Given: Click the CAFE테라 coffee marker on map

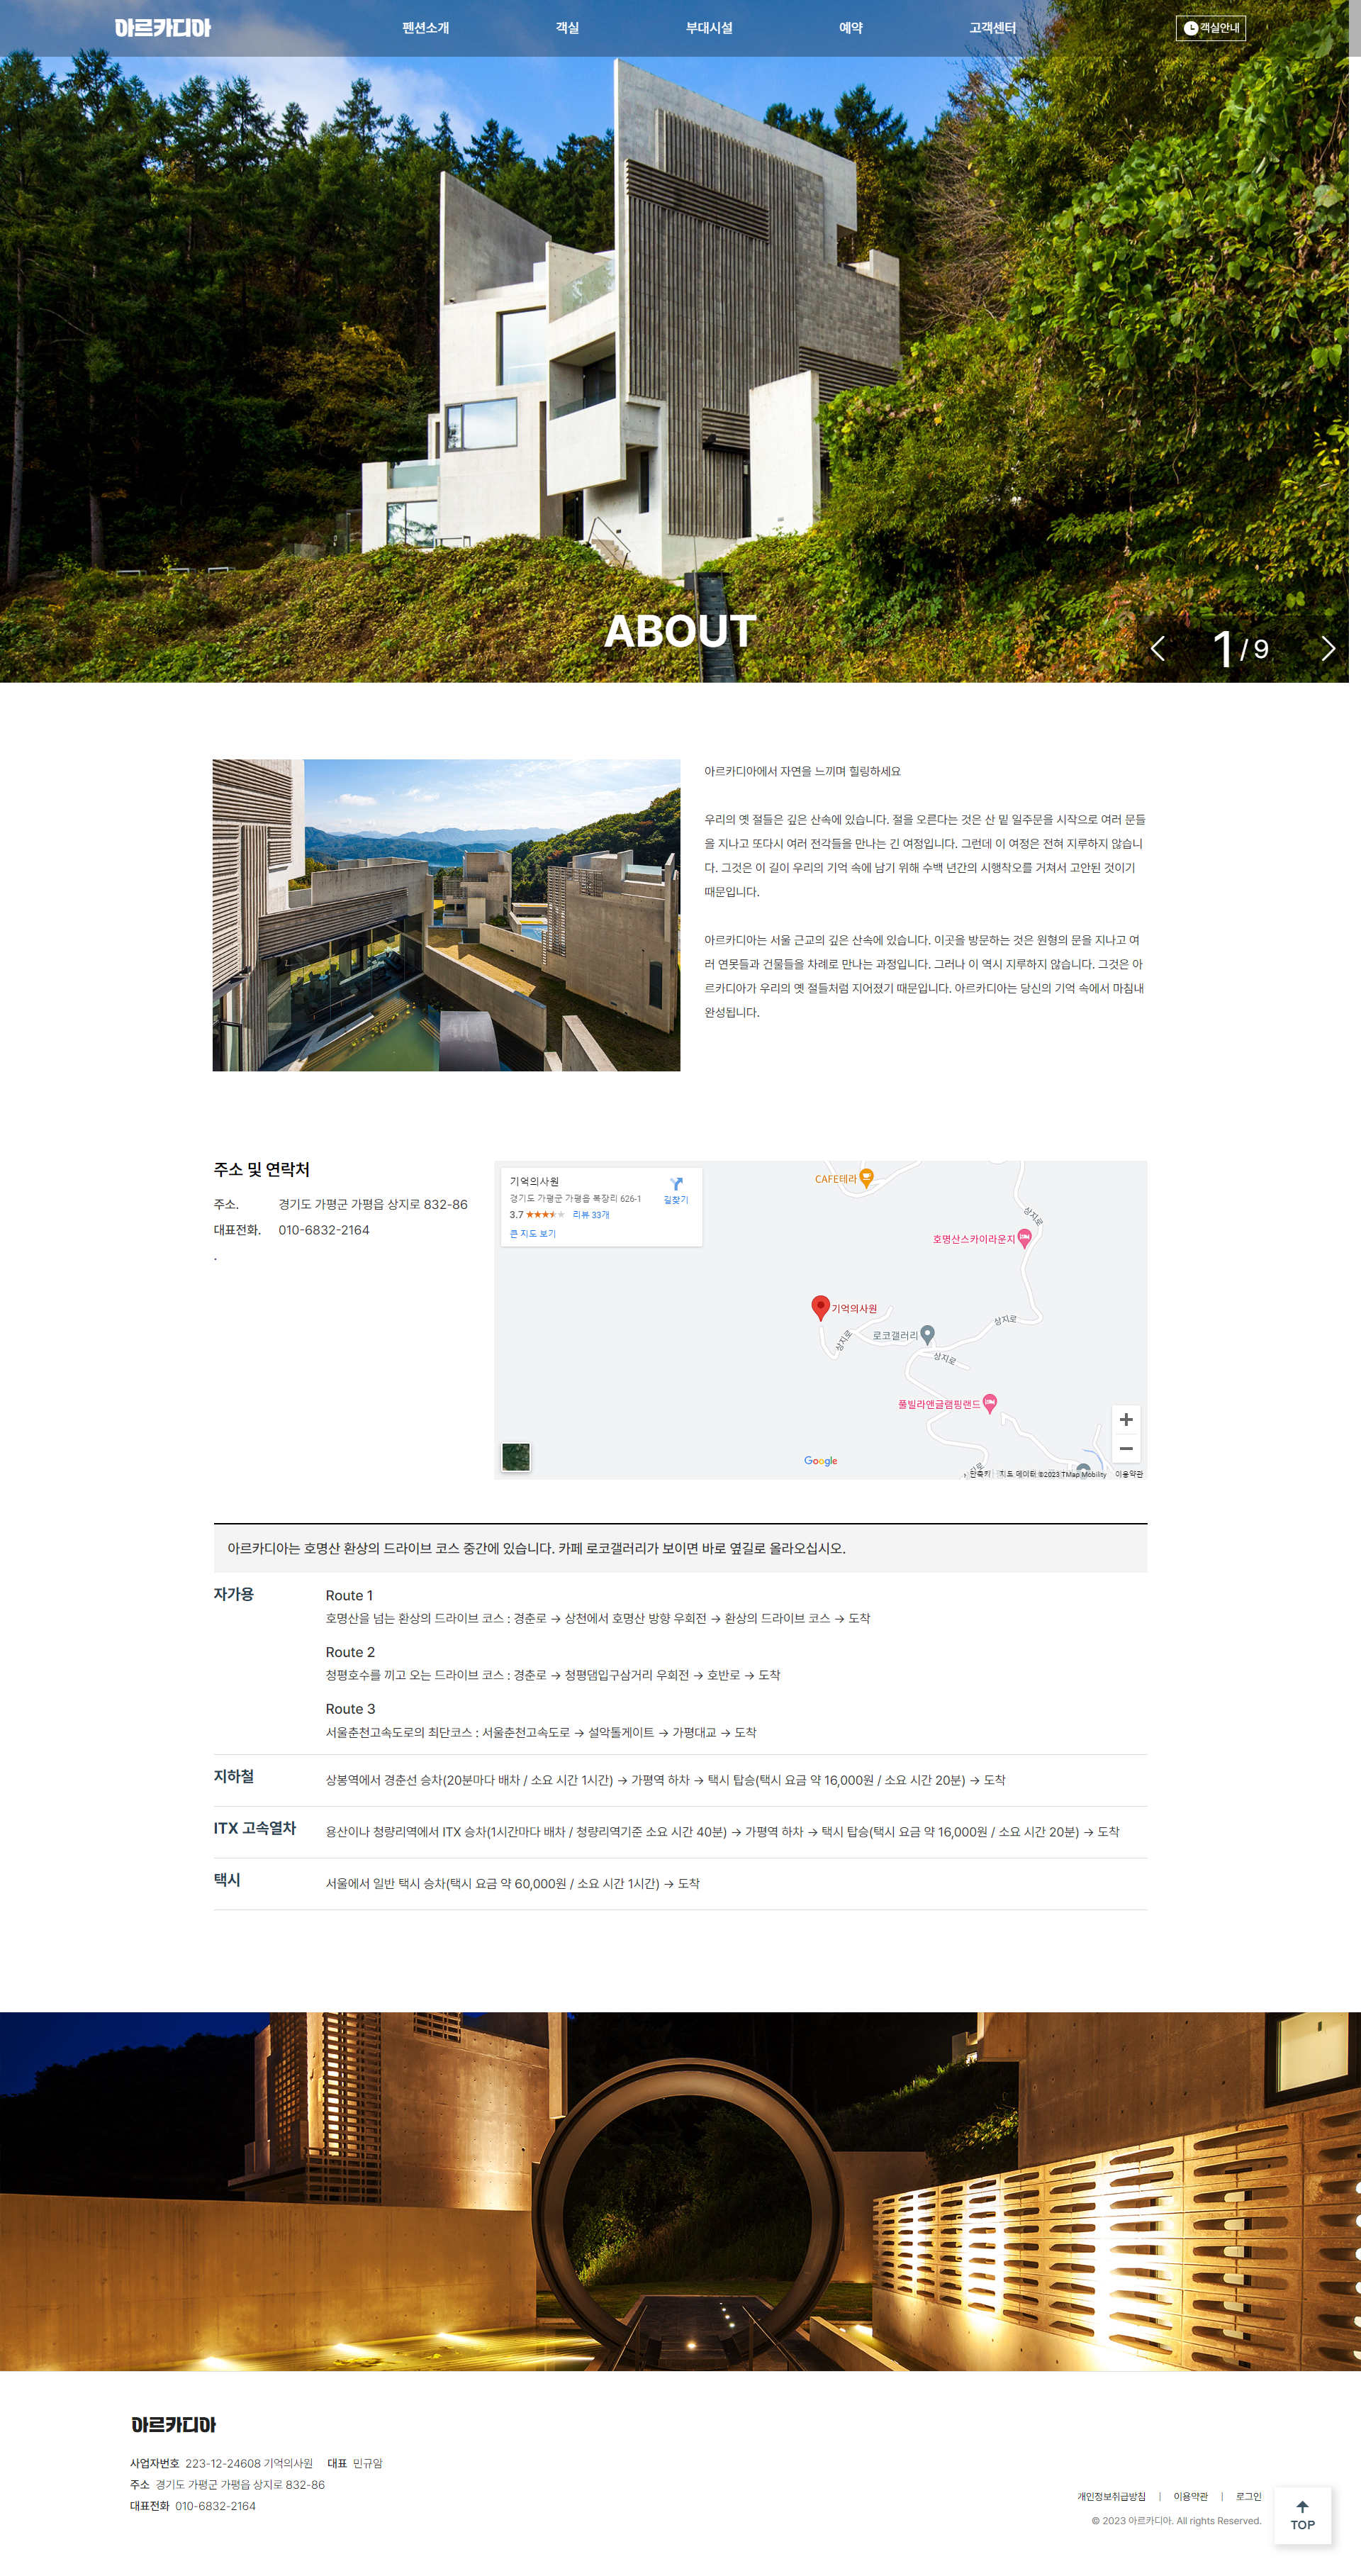Looking at the screenshot, I should pyautogui.click(x=866, y=1177).
